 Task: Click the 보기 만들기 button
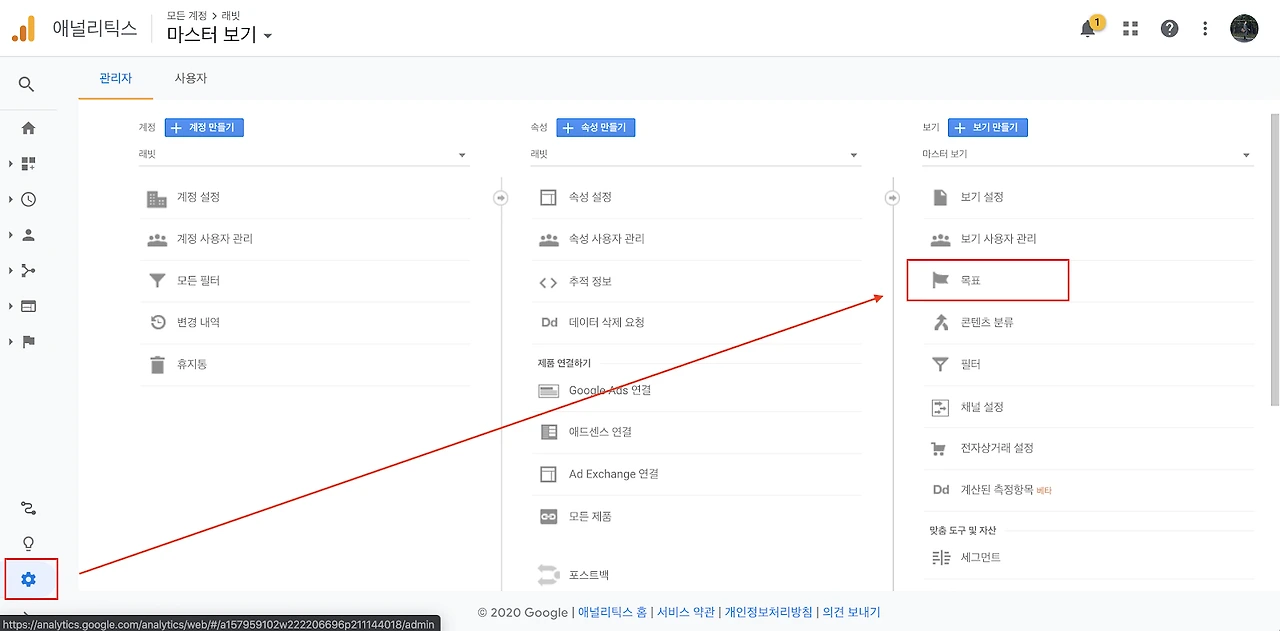tap(988, 128)
